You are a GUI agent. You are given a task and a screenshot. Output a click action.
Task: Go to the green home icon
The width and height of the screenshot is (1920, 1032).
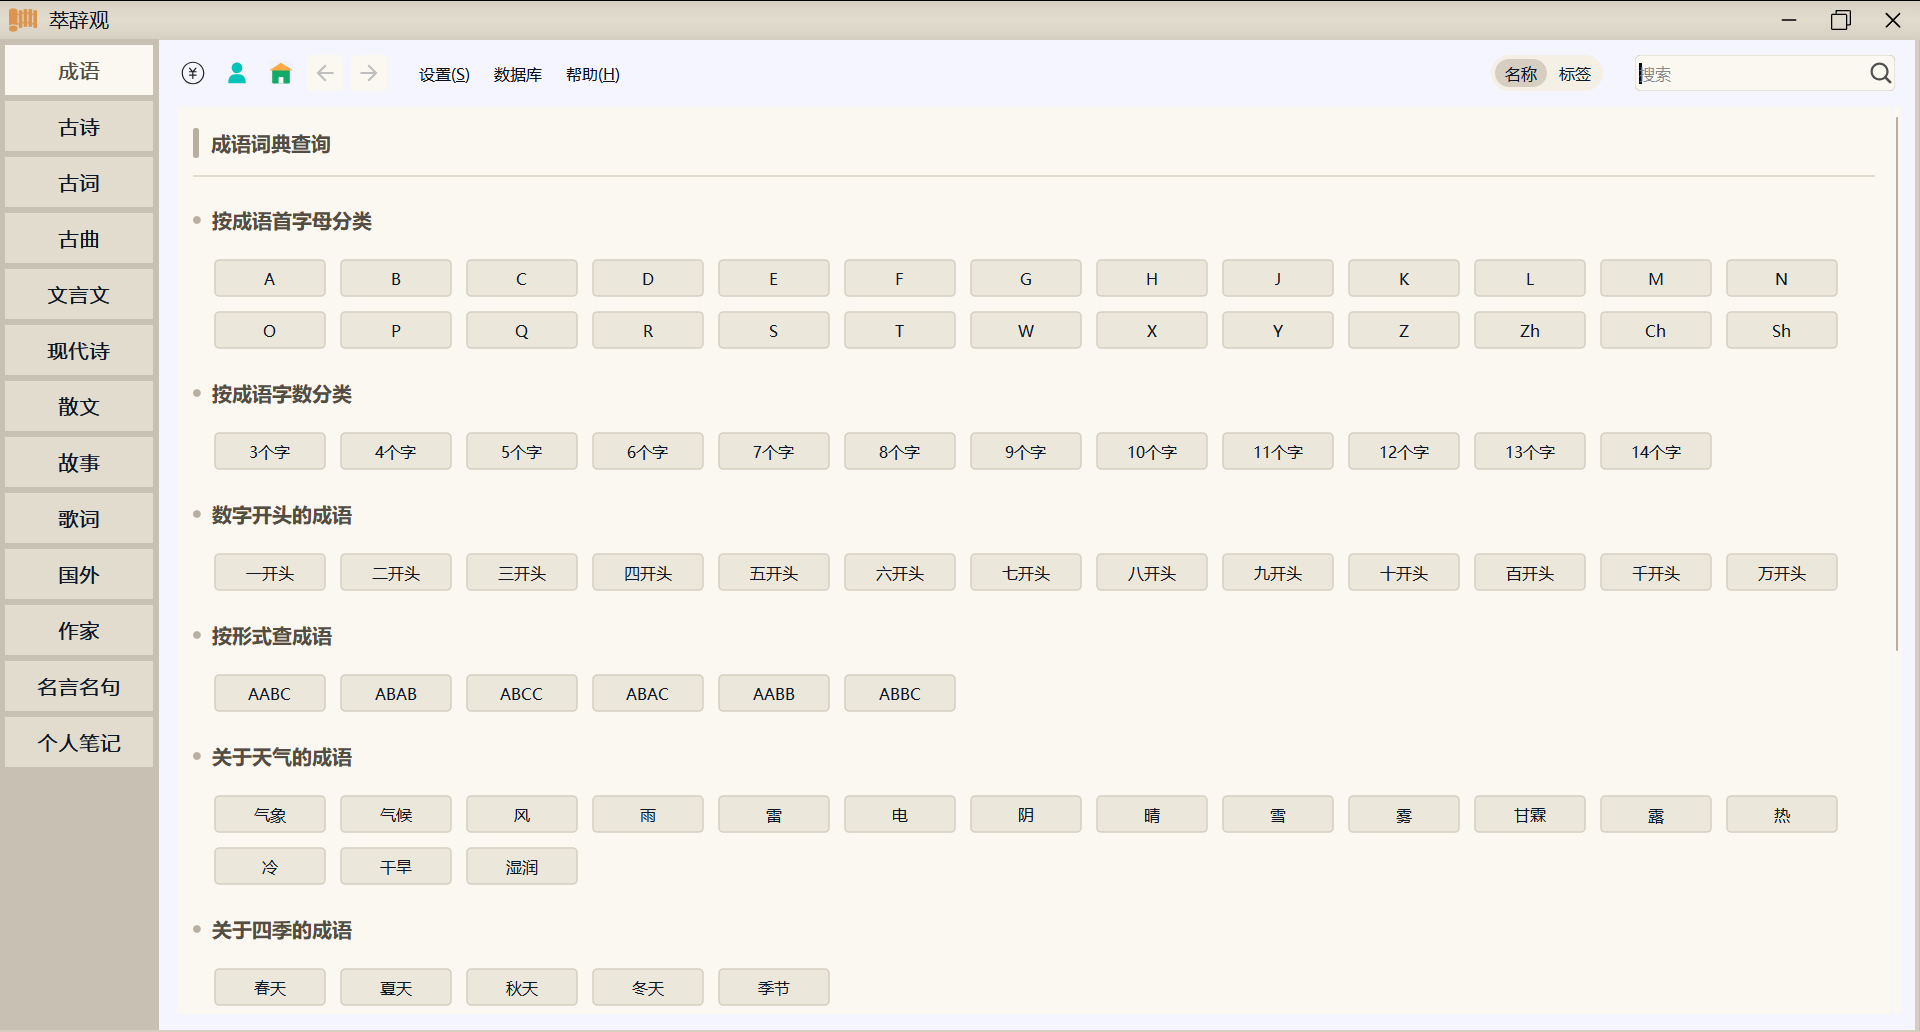[281, 73]
